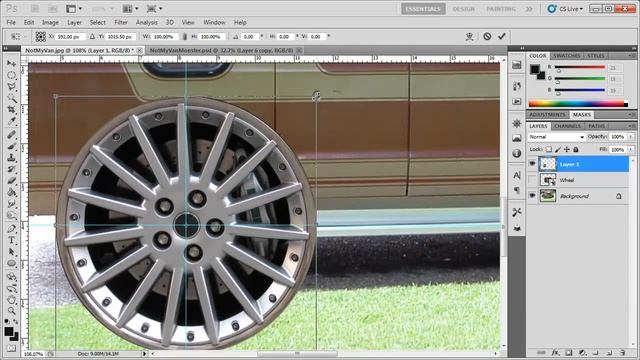Screen dimensions: 640x360
Task: Hide Layer 1 via its eye icon
Action: coord(532,164)
